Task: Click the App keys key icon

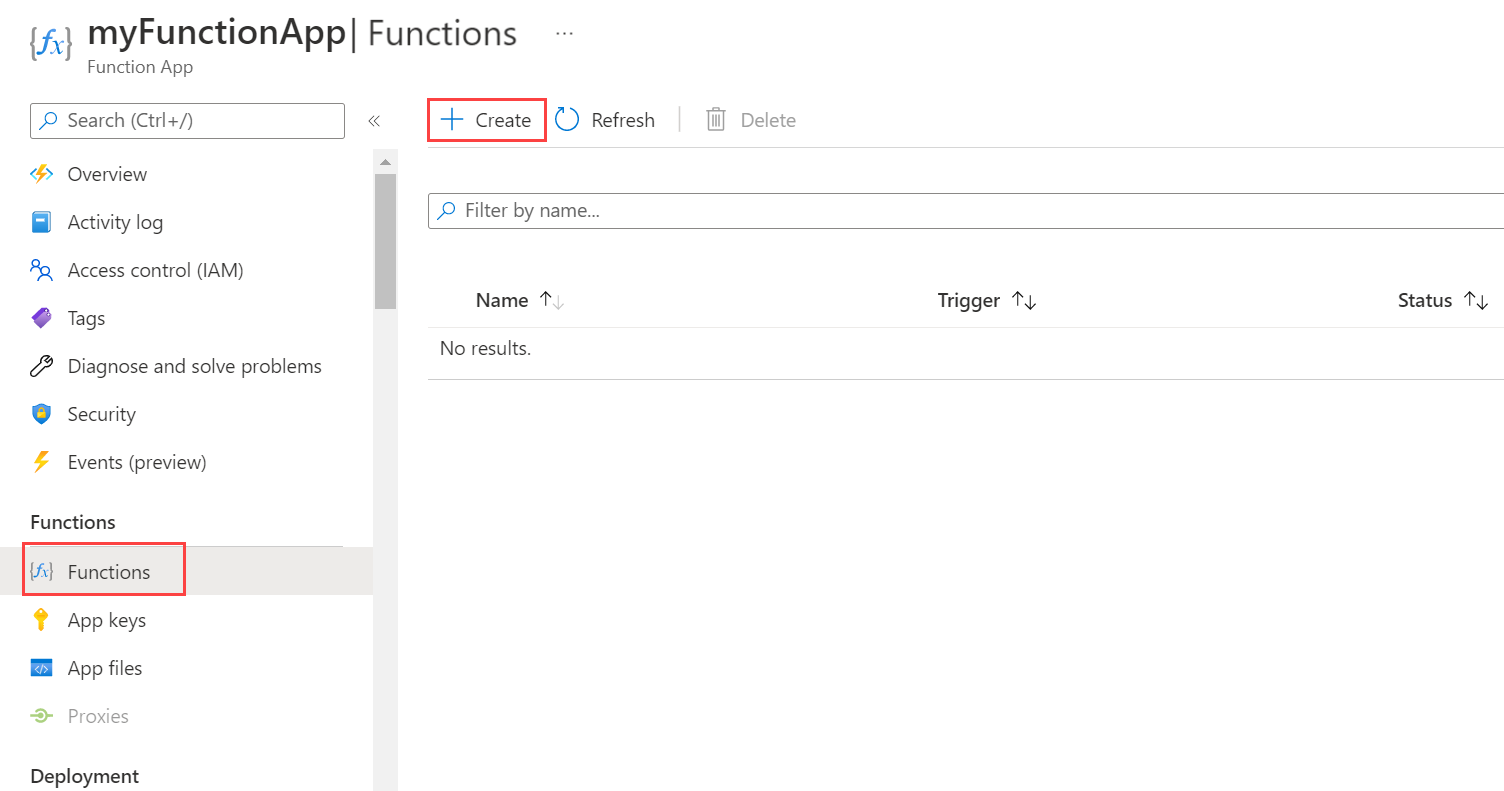Action: pos(41,620)
